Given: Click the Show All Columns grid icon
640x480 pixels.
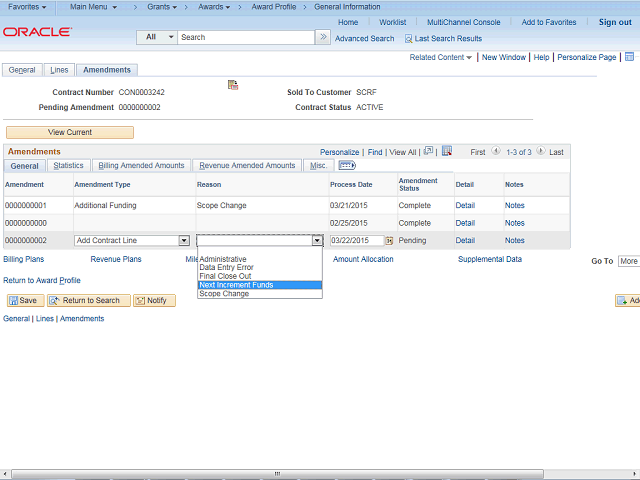Looking at the screenshot, I should point(347,165).
